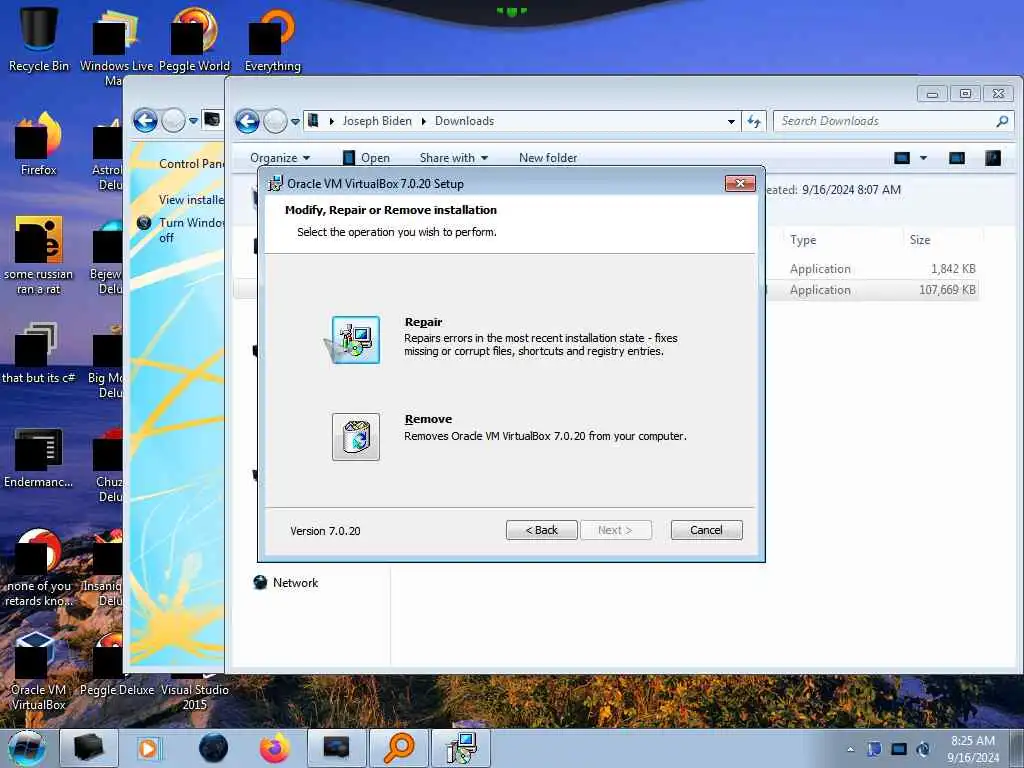The image size is (1024, 768).
Task: Select the Peggle Deluxe desktop icon
Action: point(116,666)
